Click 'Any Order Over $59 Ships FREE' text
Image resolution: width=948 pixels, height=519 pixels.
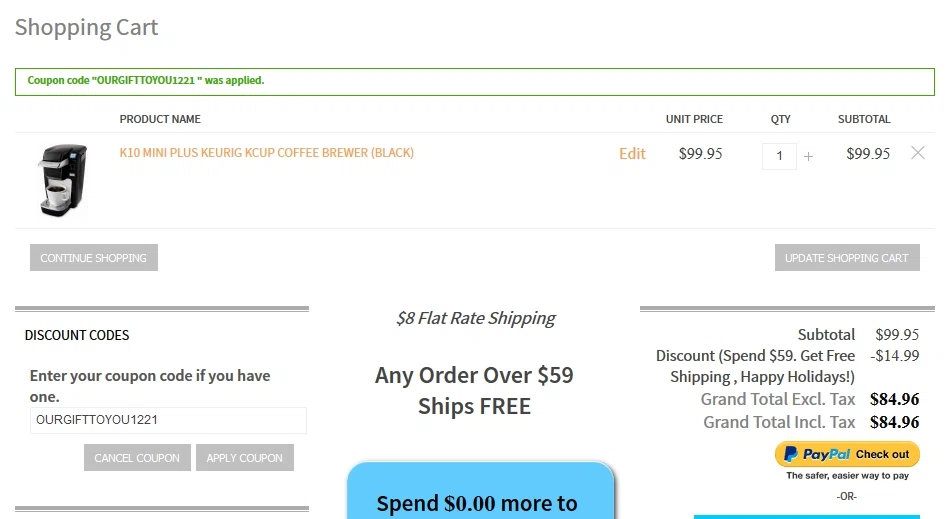point(474,391)
